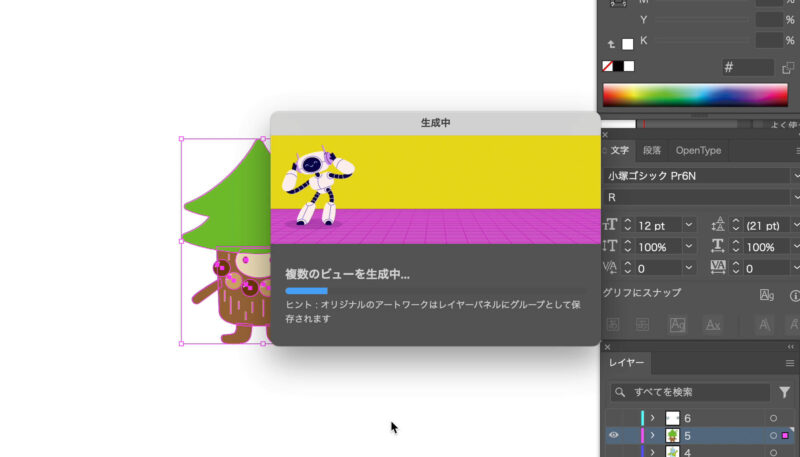Click the vertical scale icon
Screen dimensions: 800x457
pyautogui.click(x=610, y=246)
